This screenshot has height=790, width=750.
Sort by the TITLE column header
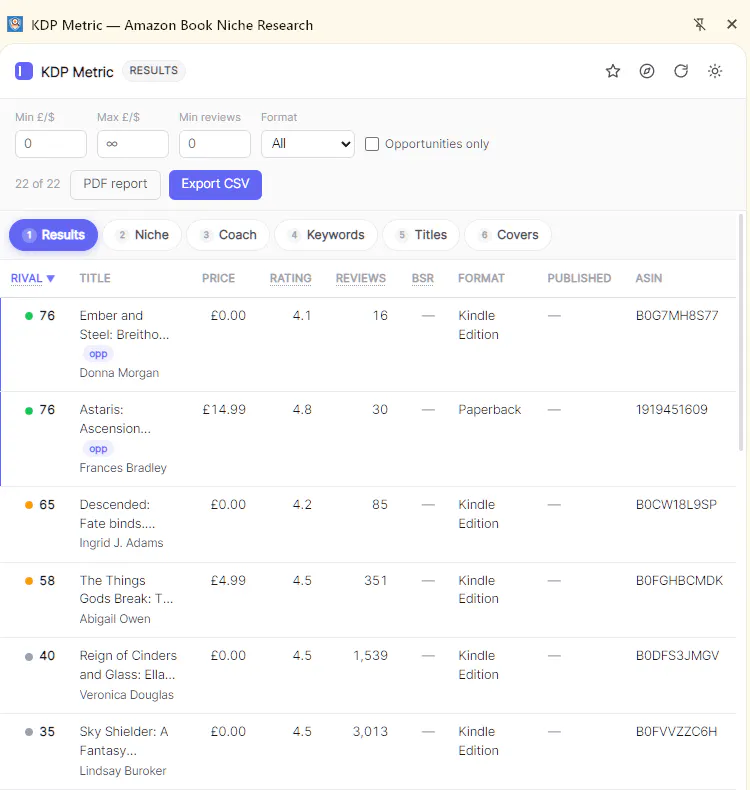95,278
